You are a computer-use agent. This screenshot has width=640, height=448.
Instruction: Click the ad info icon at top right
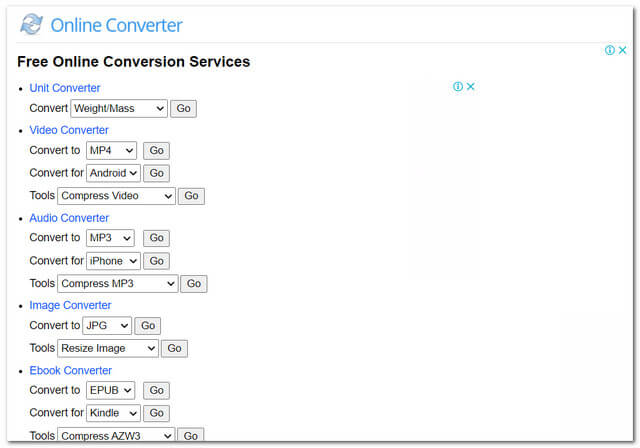coord(609,50)
